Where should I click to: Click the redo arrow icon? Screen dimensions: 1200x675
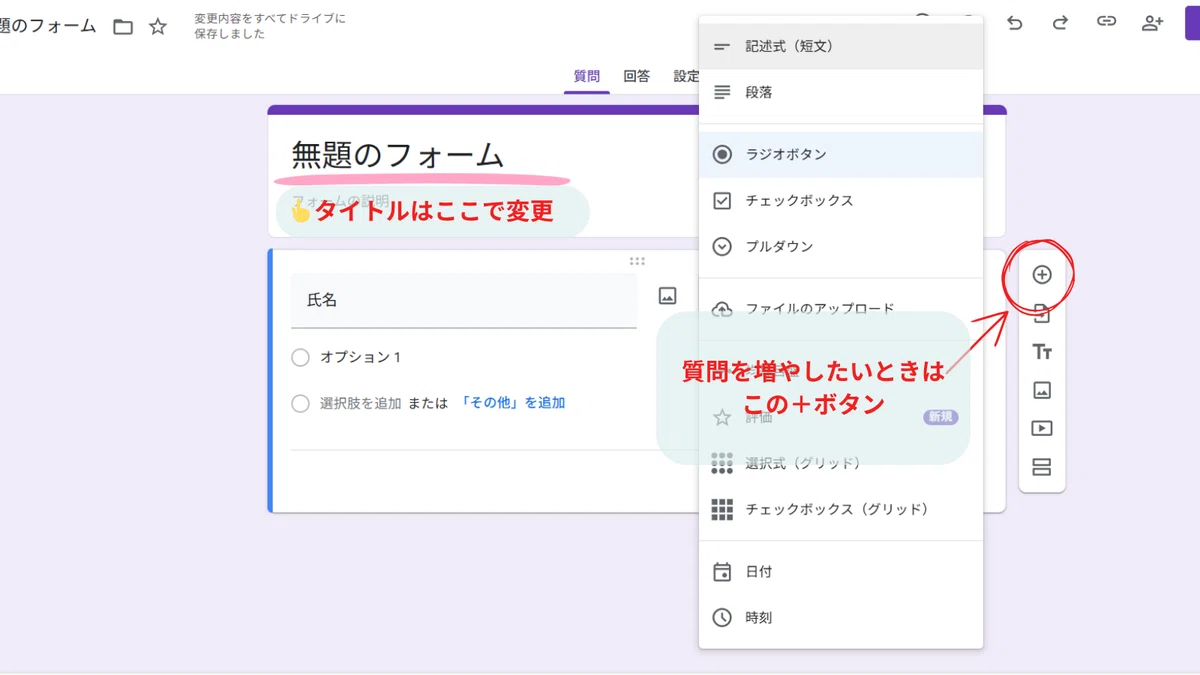tap(1060, 23)
